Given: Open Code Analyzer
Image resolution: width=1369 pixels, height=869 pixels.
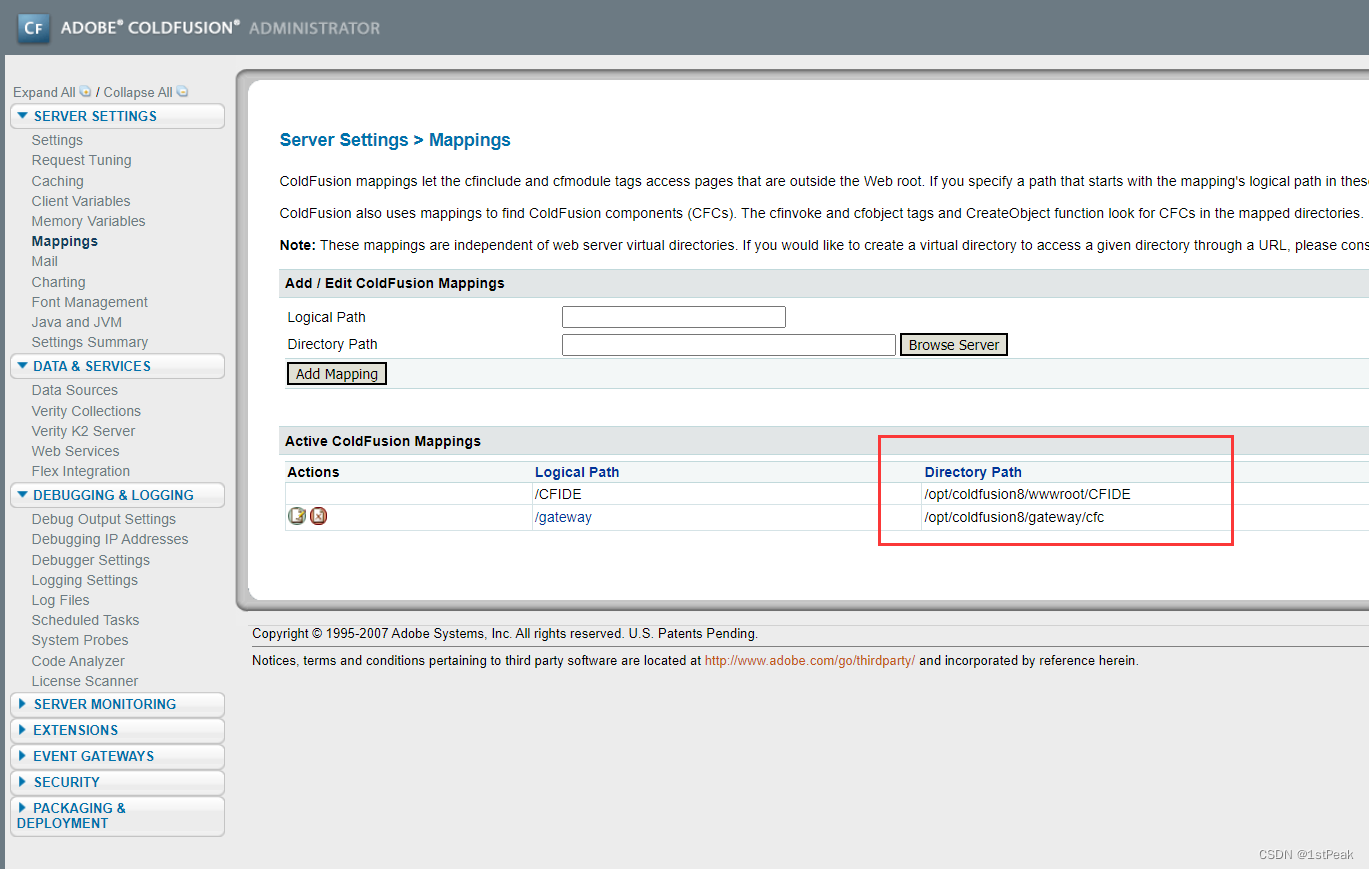Looking at the screenshot, I should point(78,661).
